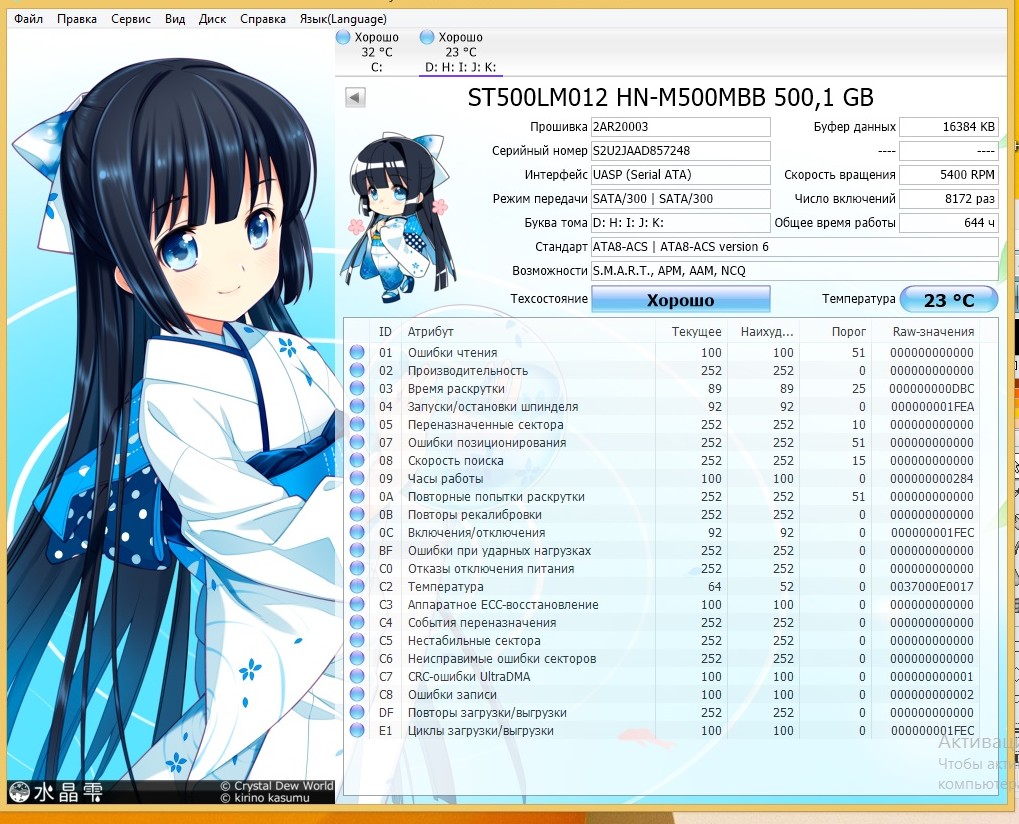This screenshot has width=1019, height=824.
Task: Click status icon of Включения/отключения
Action: 357,532
